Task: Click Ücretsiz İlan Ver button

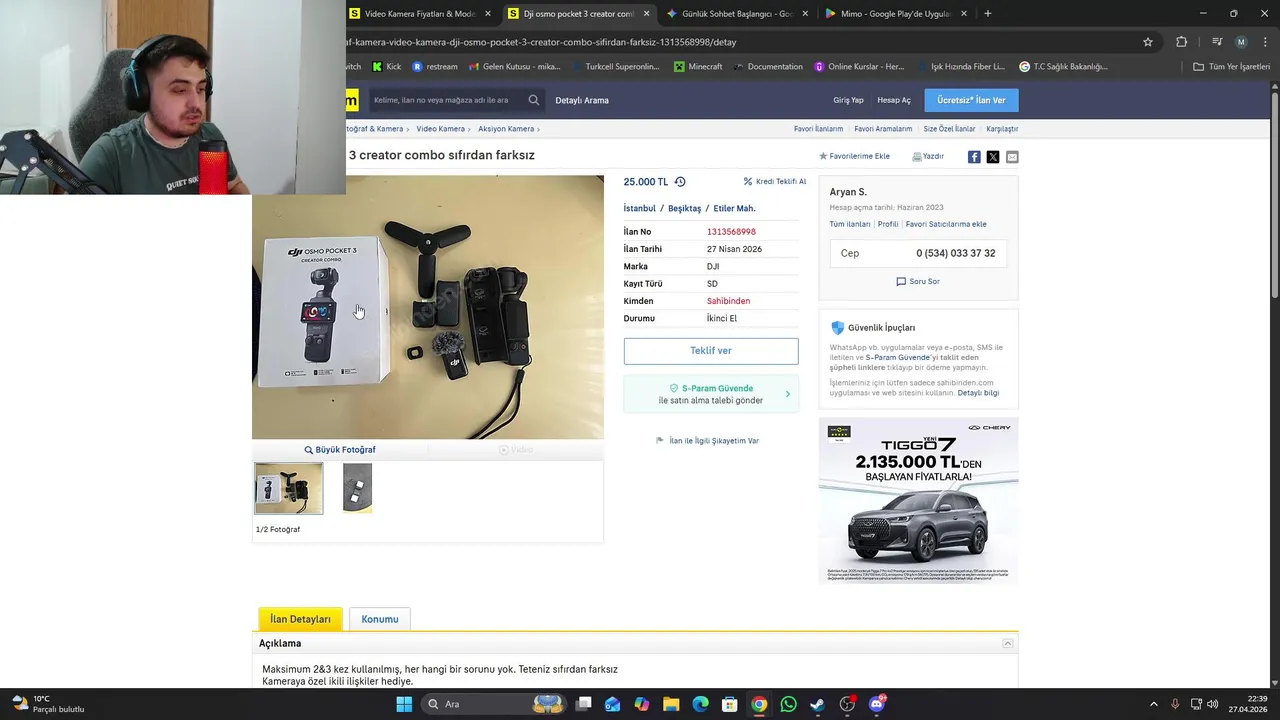Action: click(971, 100)
